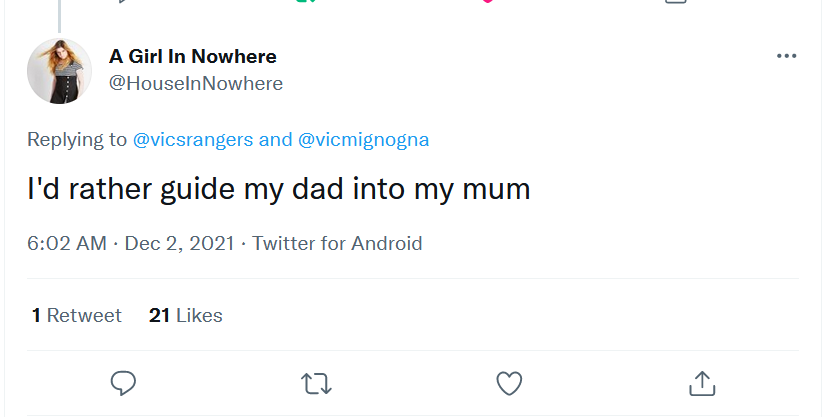Click the reply speech bubble icon
This screenshot has height=417, width=824.
pos(123,383)
